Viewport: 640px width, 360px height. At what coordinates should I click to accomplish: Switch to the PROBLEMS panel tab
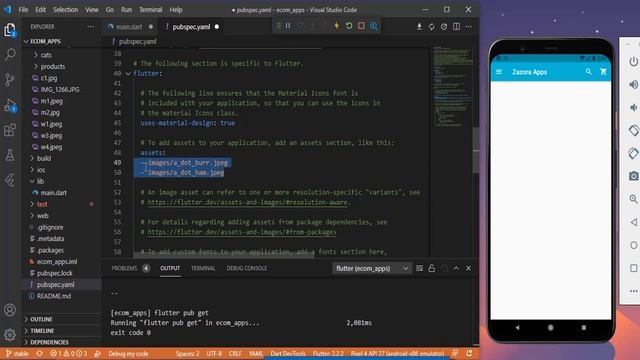coord(124,268)
